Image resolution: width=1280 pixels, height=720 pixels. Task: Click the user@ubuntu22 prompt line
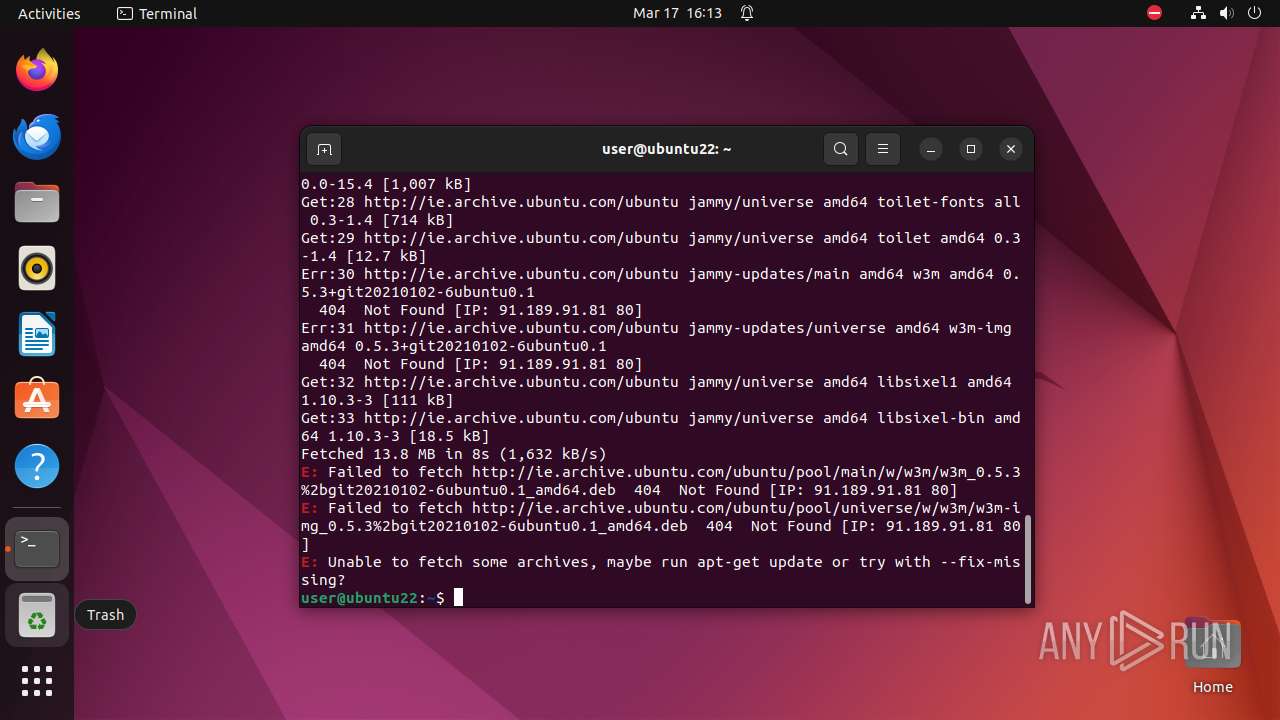coord(382,597)
